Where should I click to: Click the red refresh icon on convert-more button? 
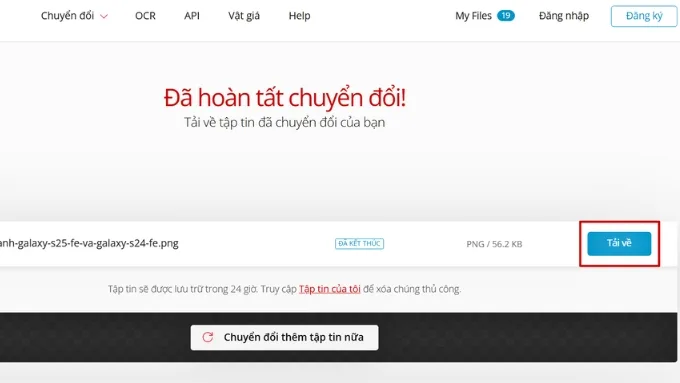(x=208, y=337)
